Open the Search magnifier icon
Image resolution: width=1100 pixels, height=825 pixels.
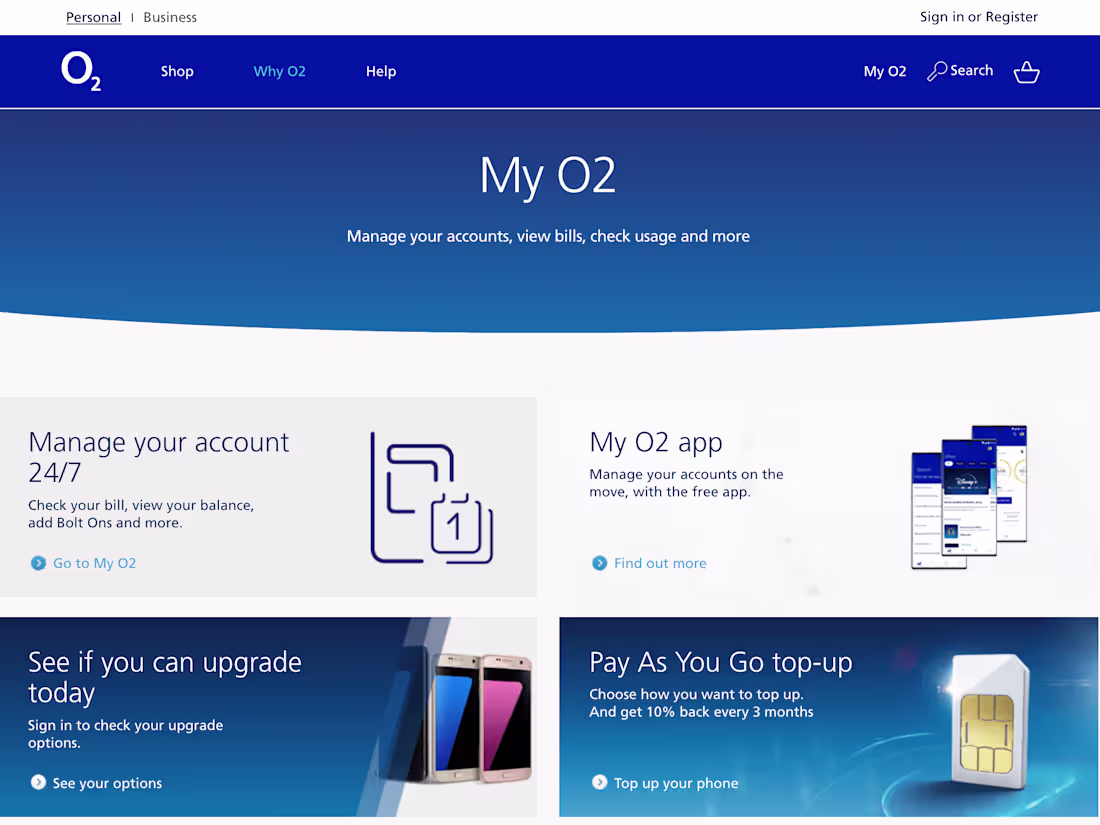point(935,70)
